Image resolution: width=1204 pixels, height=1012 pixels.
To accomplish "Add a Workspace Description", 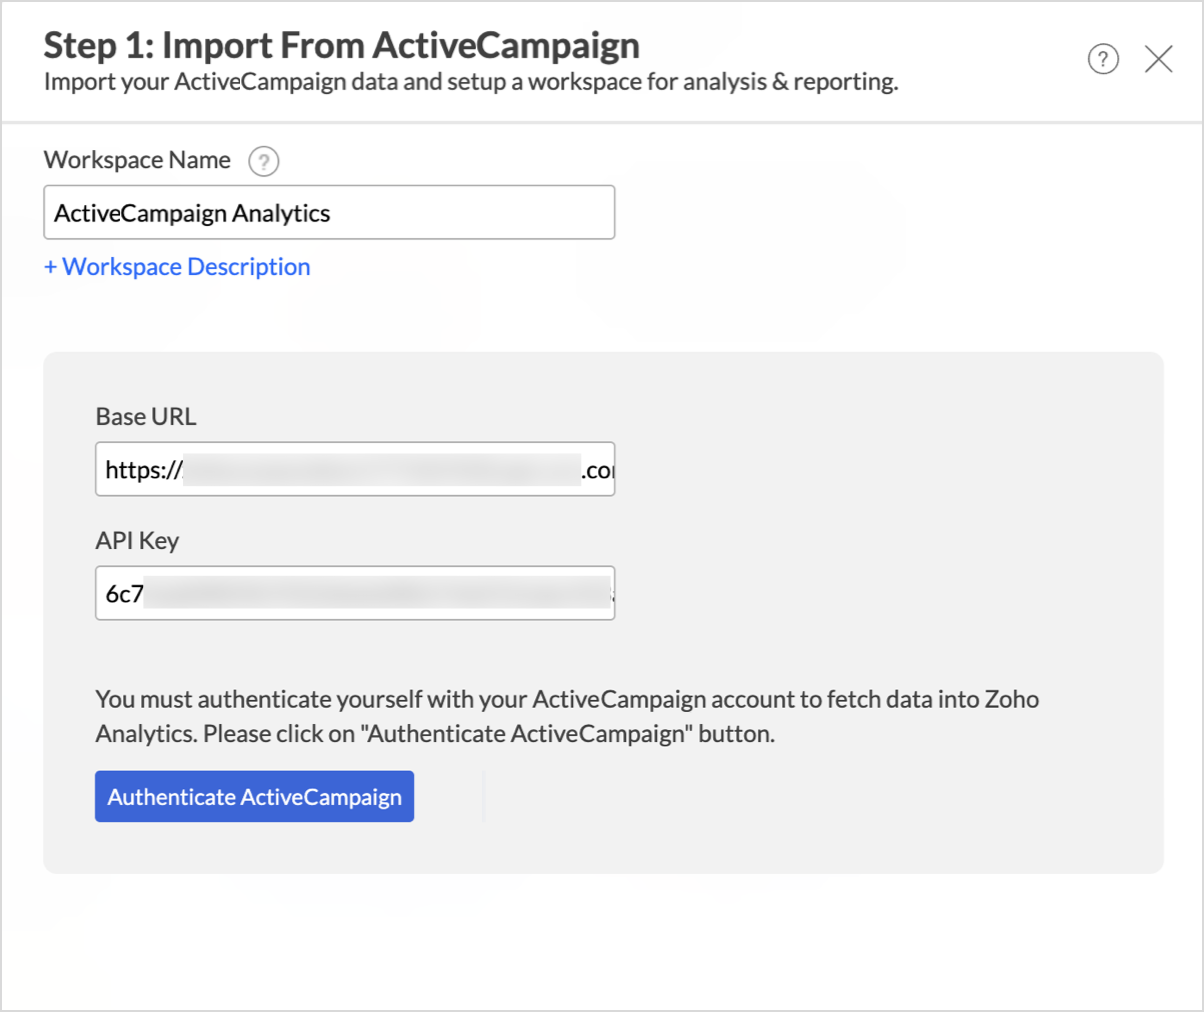I will pyautogui.click(x=177, y=267).
